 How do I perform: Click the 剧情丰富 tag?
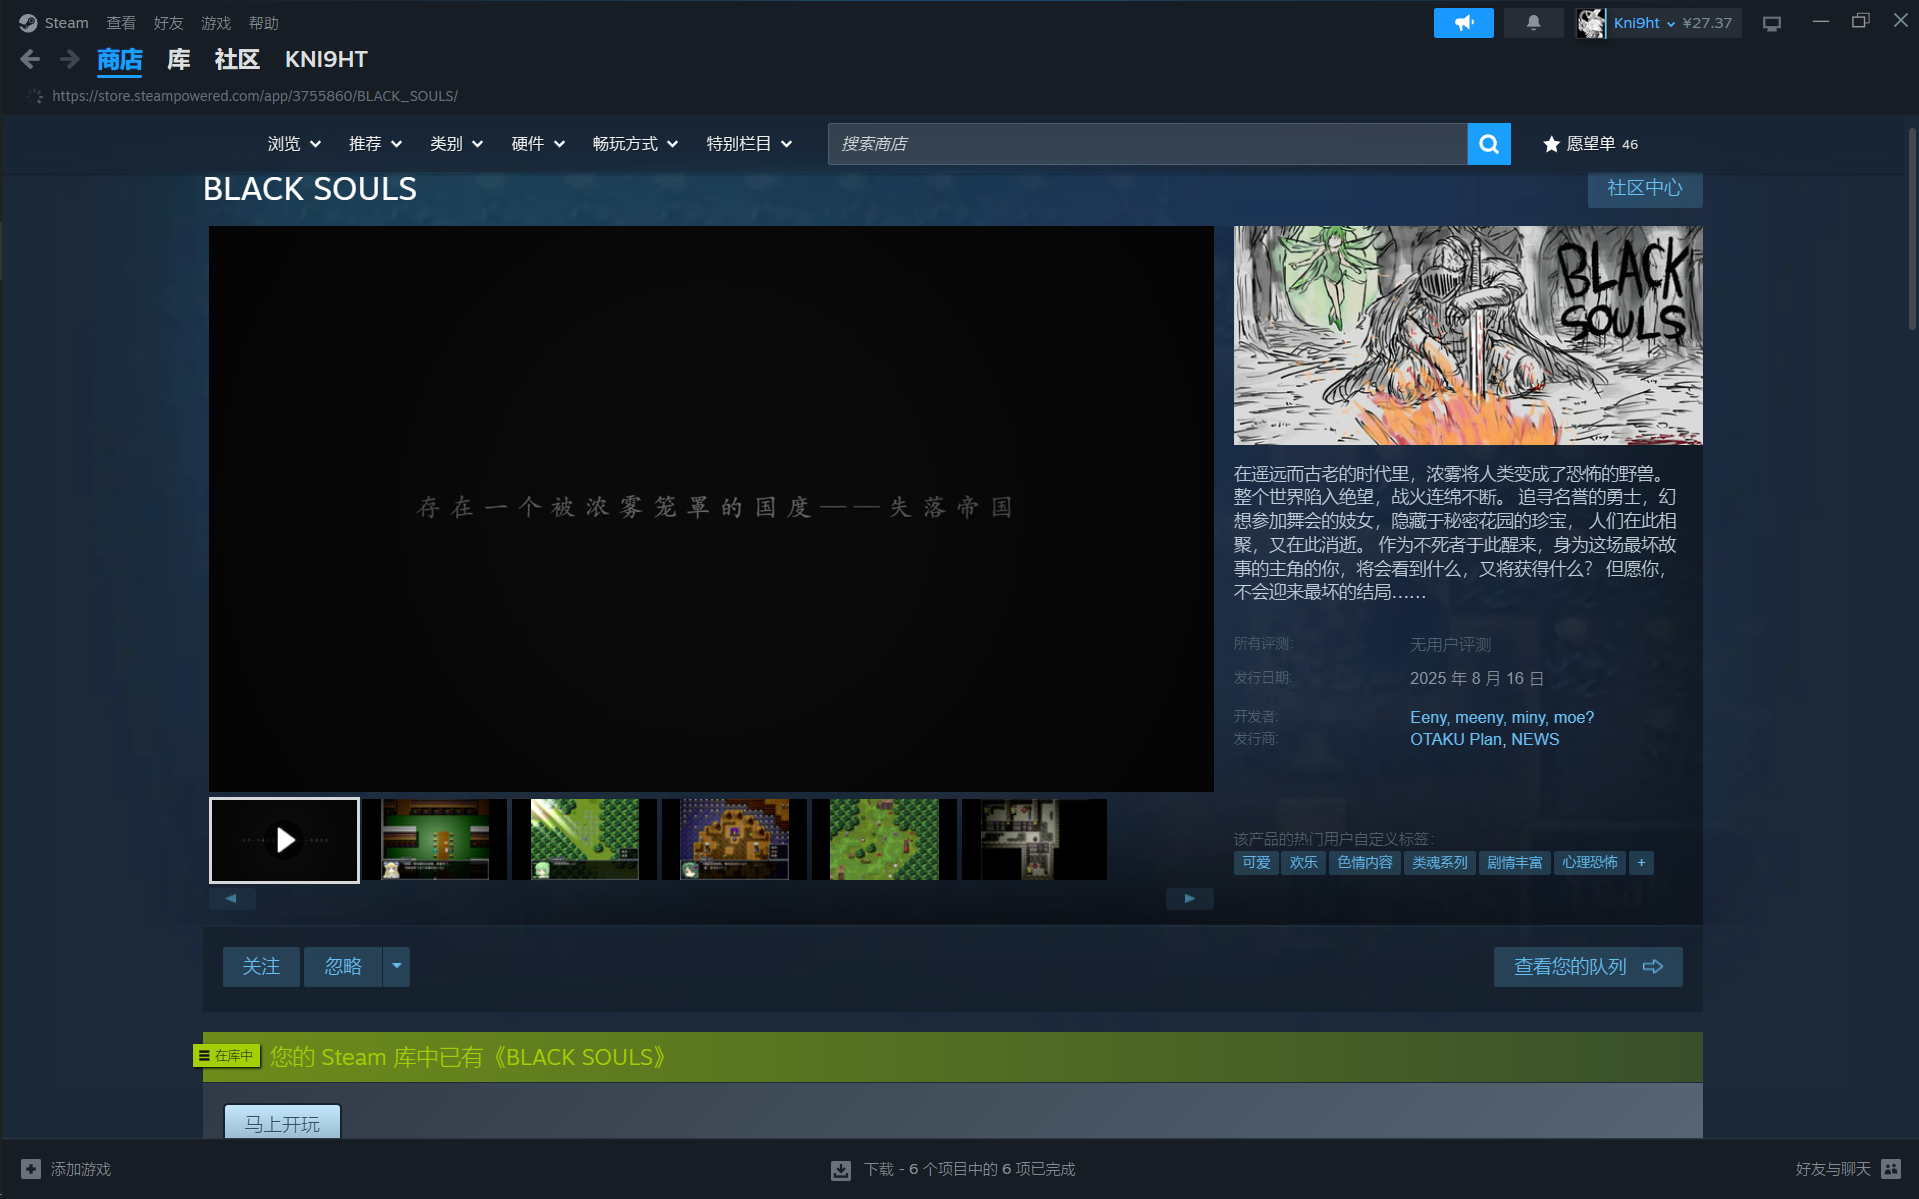click(1514, 863)
